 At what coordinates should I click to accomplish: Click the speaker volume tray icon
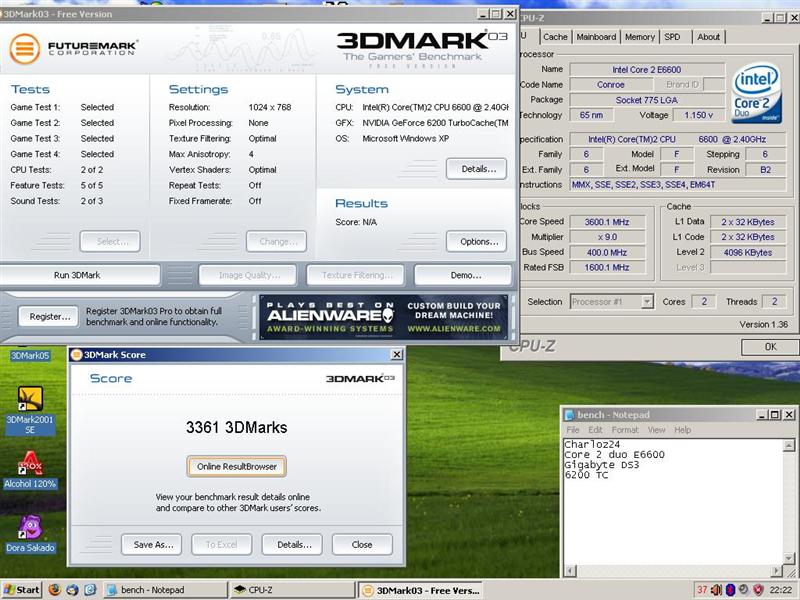[716, 590]
